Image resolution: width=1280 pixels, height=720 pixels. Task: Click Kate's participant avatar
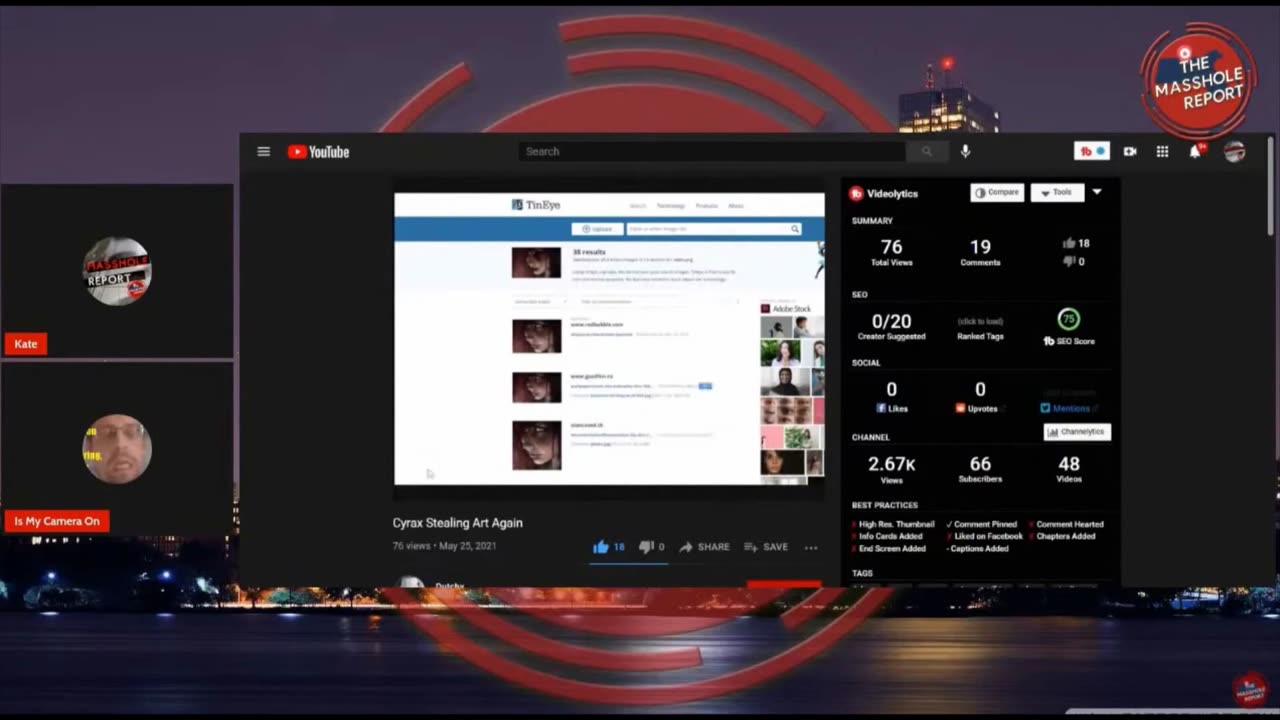point(117,271)
